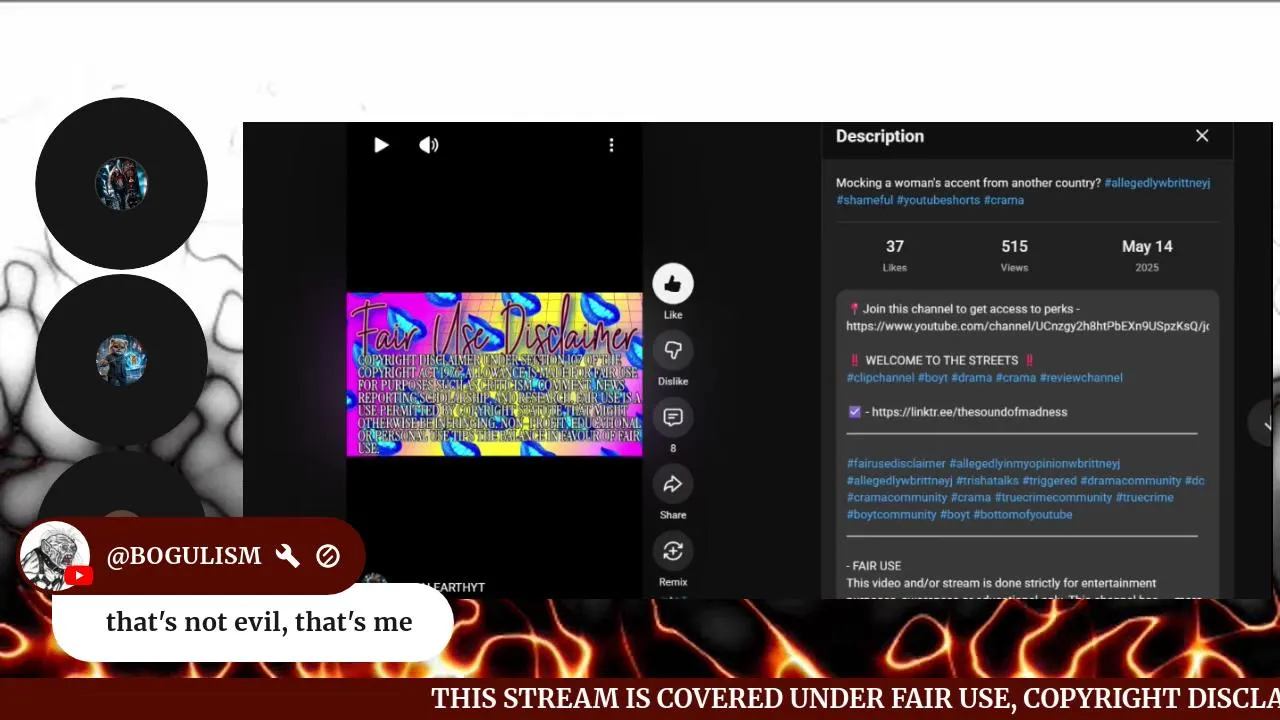Play the YouTube short video
The height and width of the screenshot is (720, 1280).
tap(381, 145)
